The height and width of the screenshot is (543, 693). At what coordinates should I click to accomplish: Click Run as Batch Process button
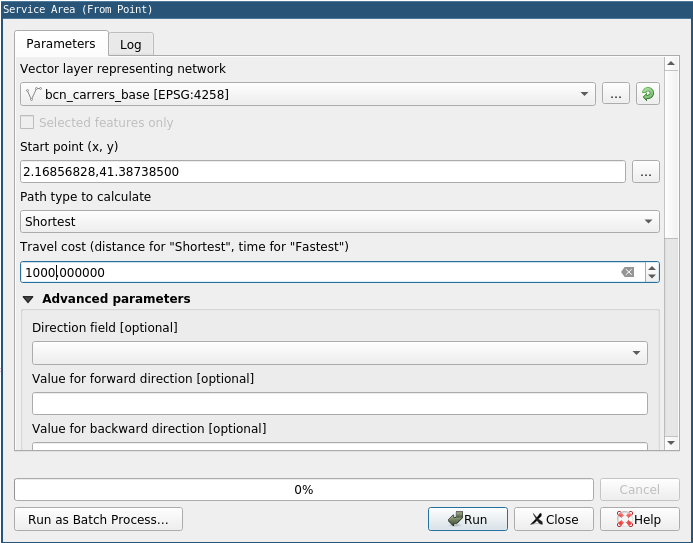point(98,519)
